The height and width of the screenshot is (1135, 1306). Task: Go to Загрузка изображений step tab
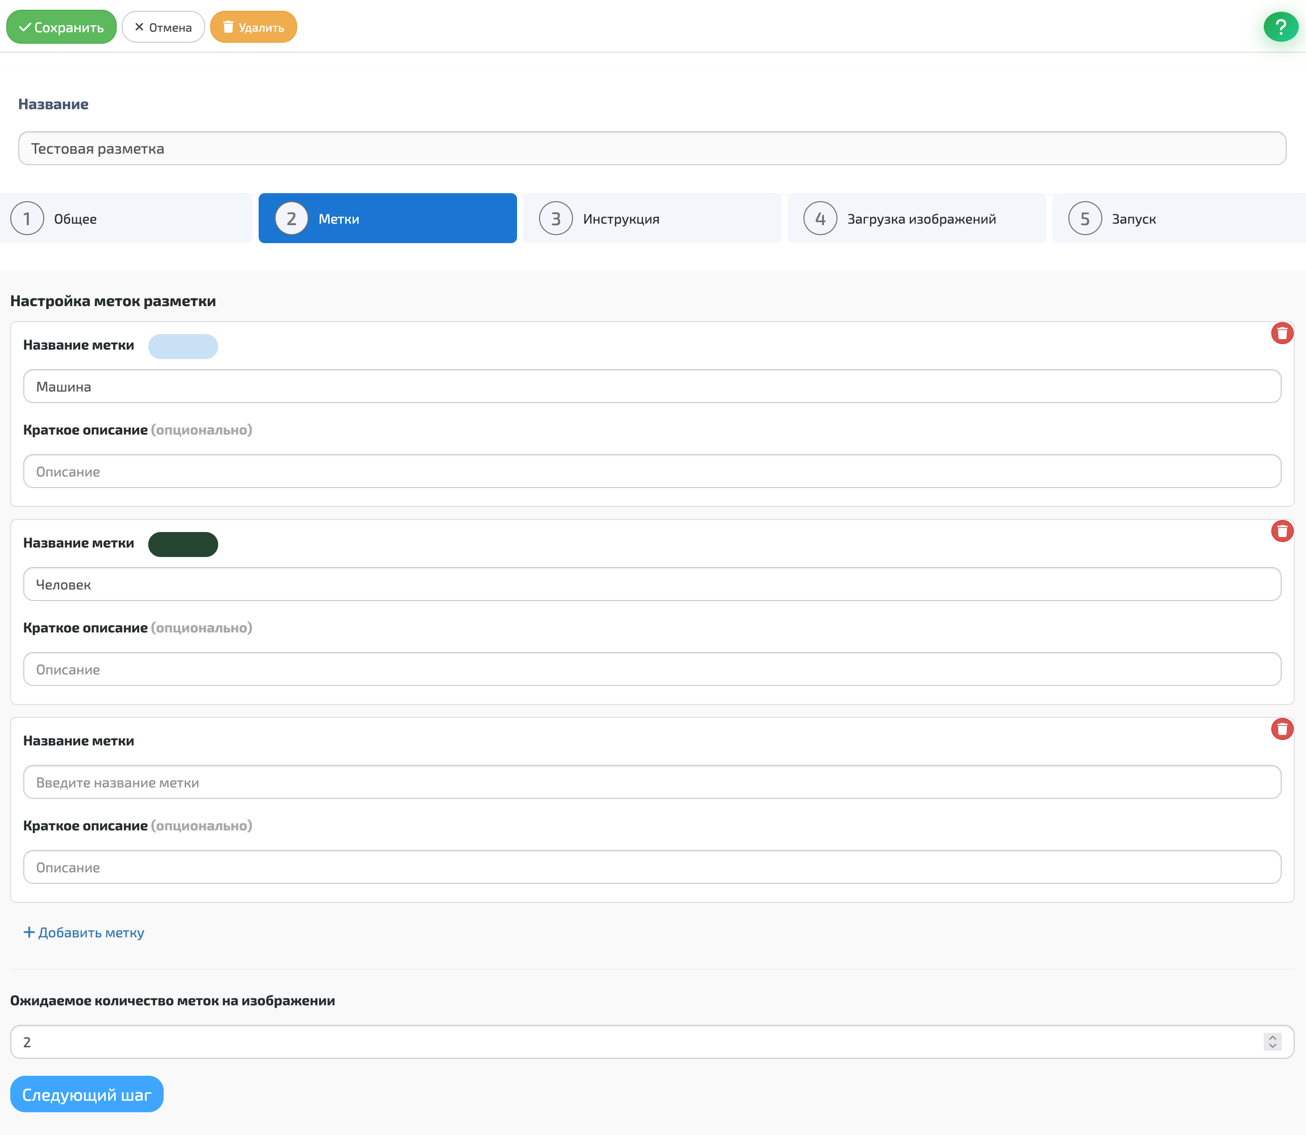916,218
